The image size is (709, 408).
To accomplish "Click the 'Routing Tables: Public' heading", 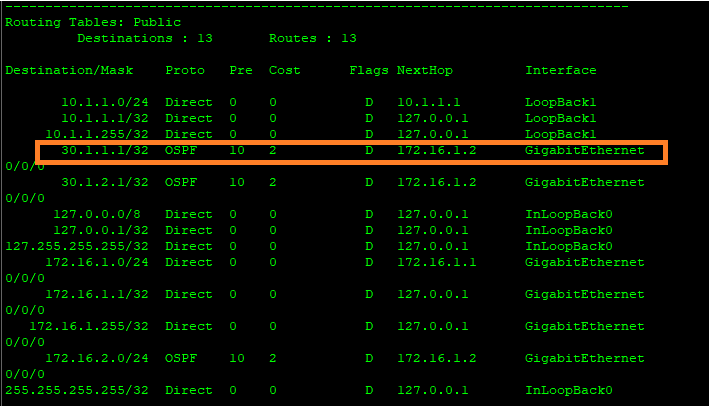I will (93, 23).
